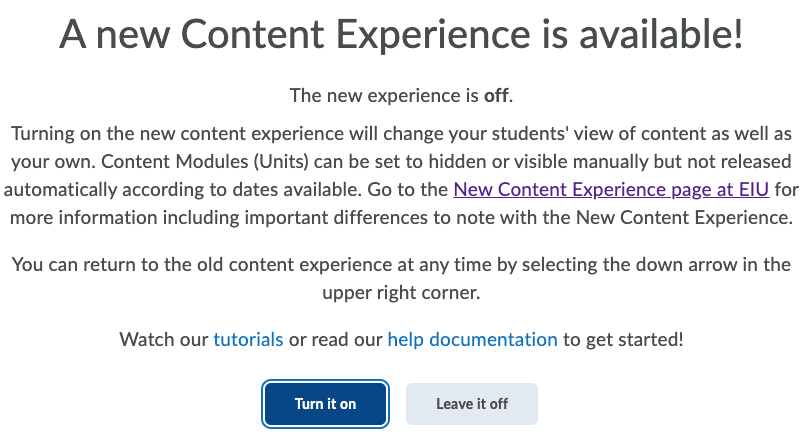Open the New Content Experience page at EIU link
This screenshot has height=439, width=805.
pos(611,187)
